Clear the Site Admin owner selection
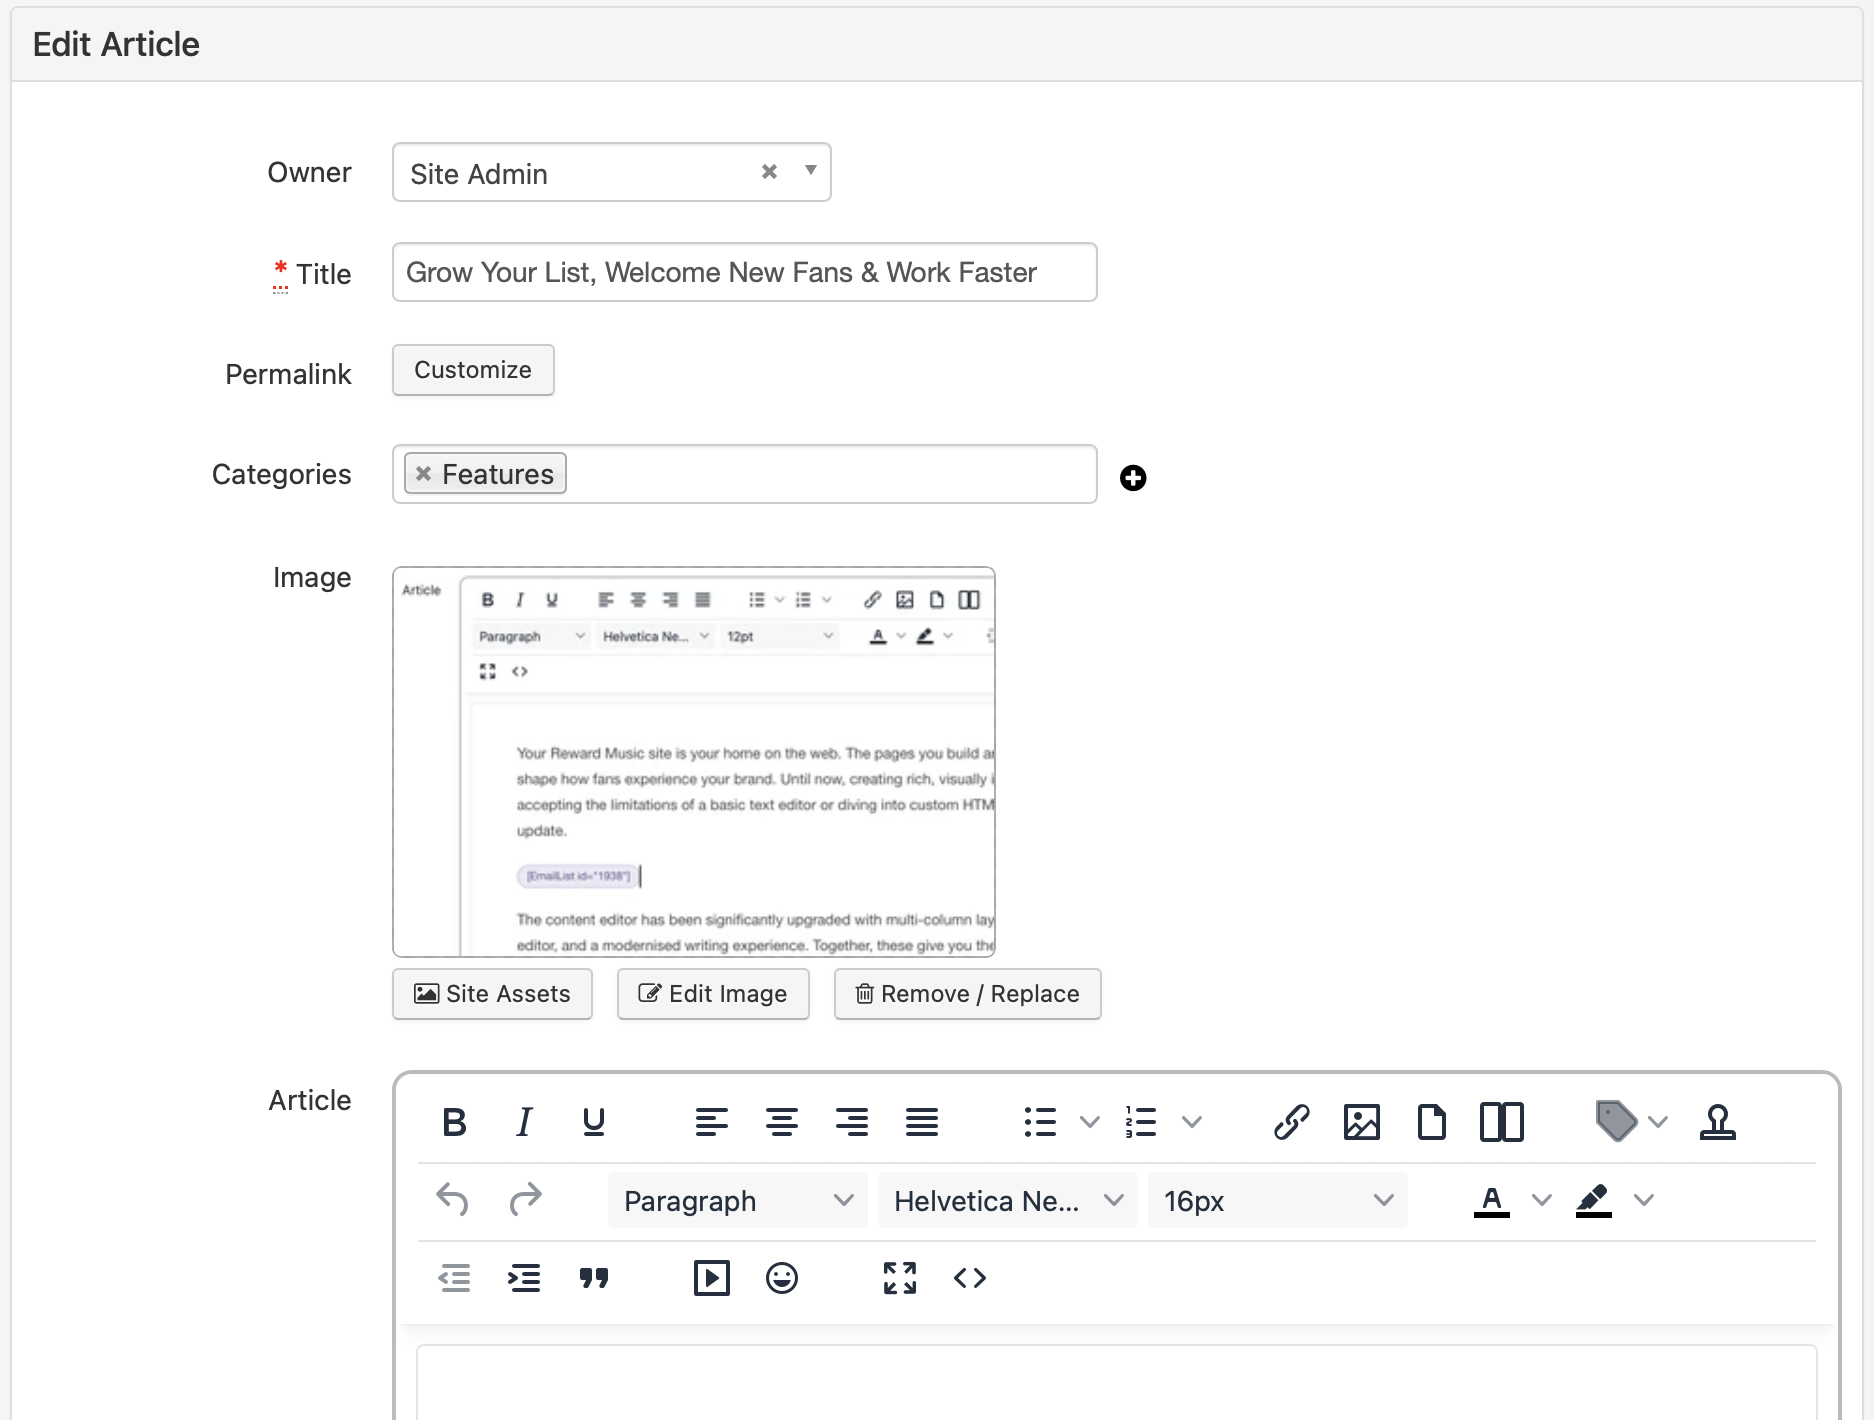Viewport: 1874px width, 1420px height. 769,172
